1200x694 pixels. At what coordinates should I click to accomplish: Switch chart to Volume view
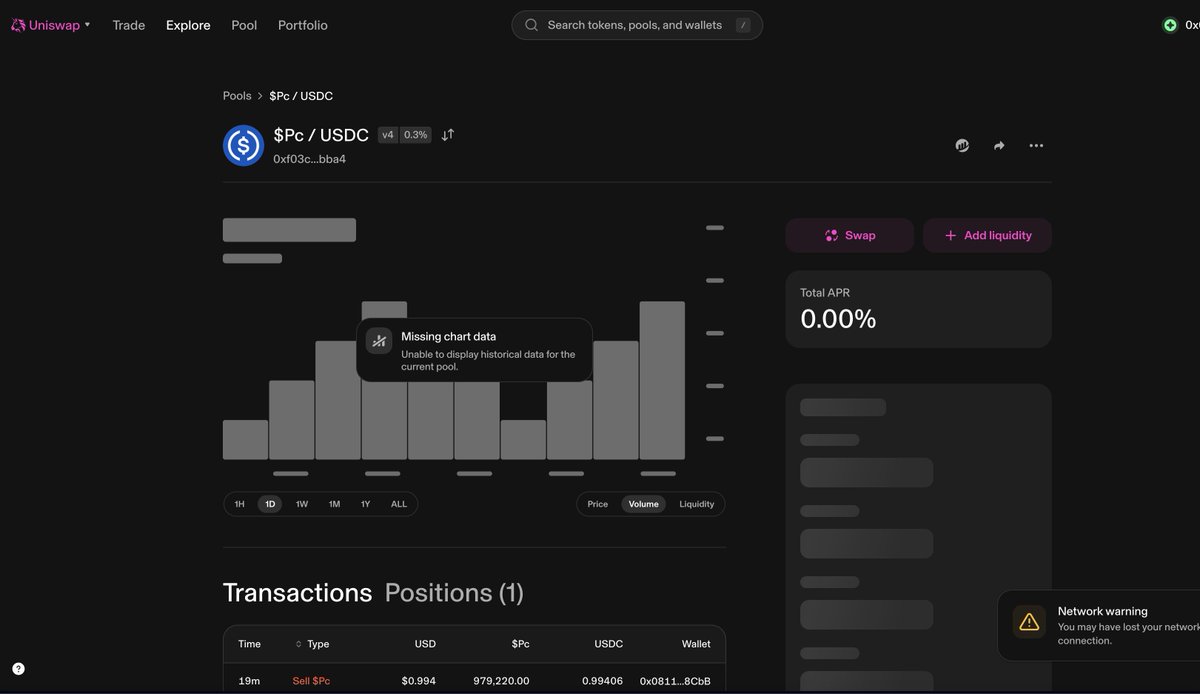pyautogui.click(x=644, y=504)
